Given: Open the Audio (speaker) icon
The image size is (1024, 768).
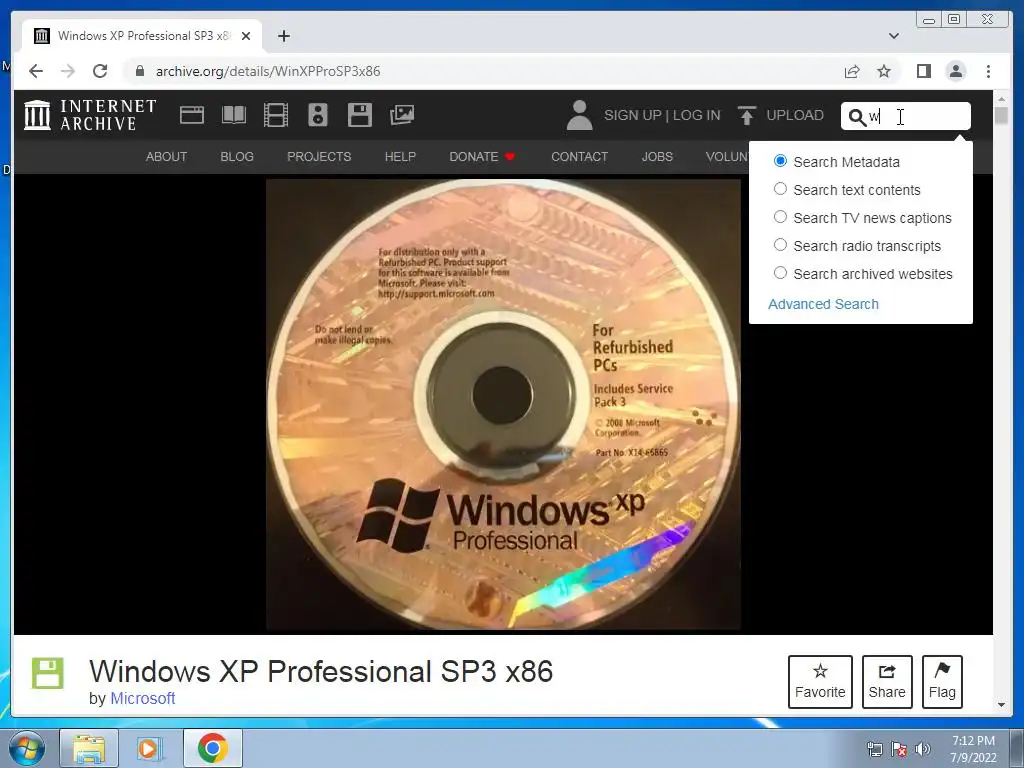Looking at the screenshot, I should click(317, 115).
